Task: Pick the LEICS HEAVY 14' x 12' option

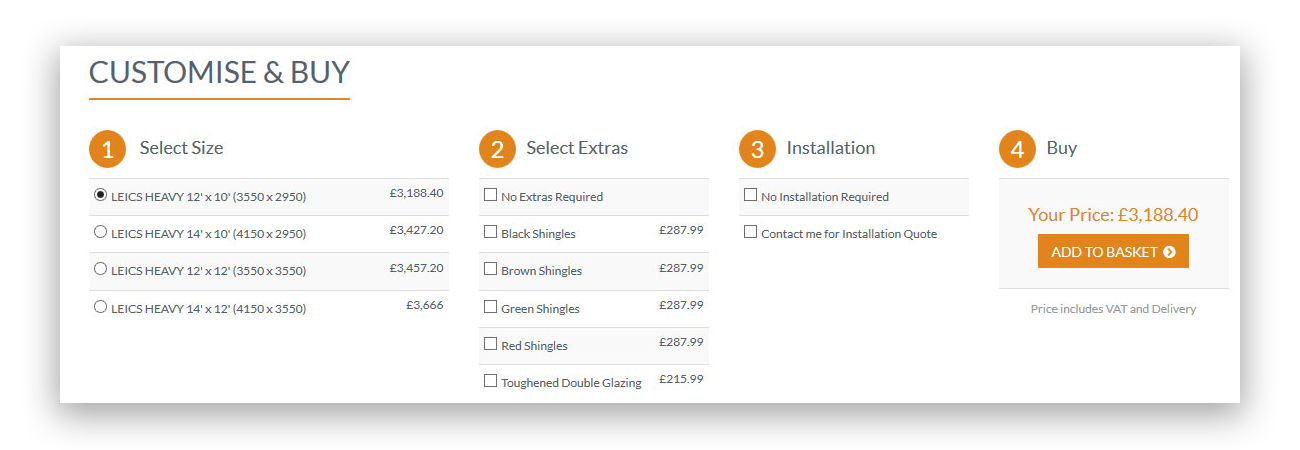Action: coord(100,307)
